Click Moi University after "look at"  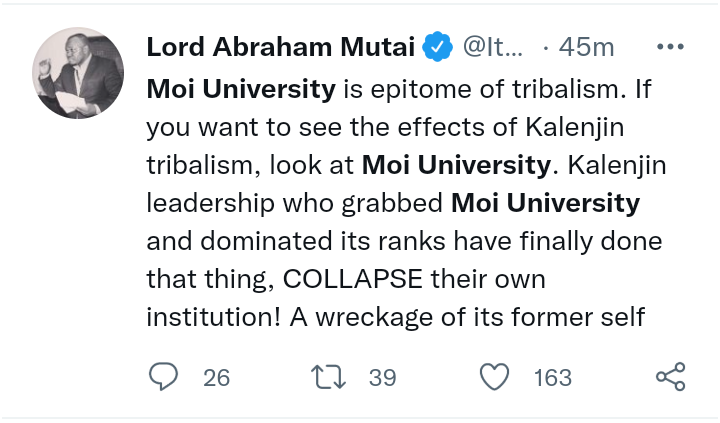tap(456, 165)
